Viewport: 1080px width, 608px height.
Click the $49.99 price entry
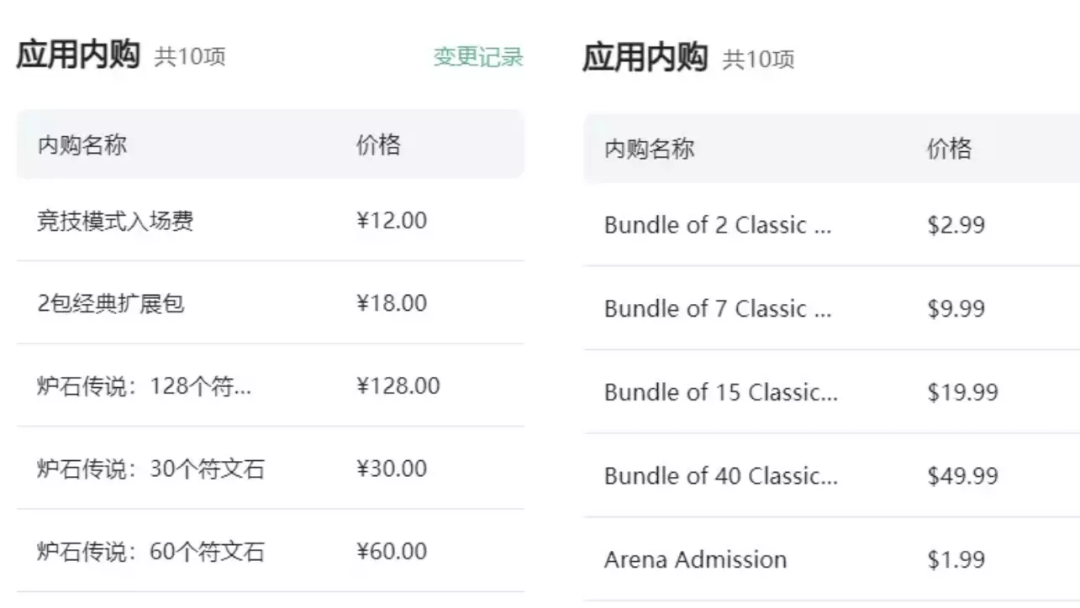962,475
